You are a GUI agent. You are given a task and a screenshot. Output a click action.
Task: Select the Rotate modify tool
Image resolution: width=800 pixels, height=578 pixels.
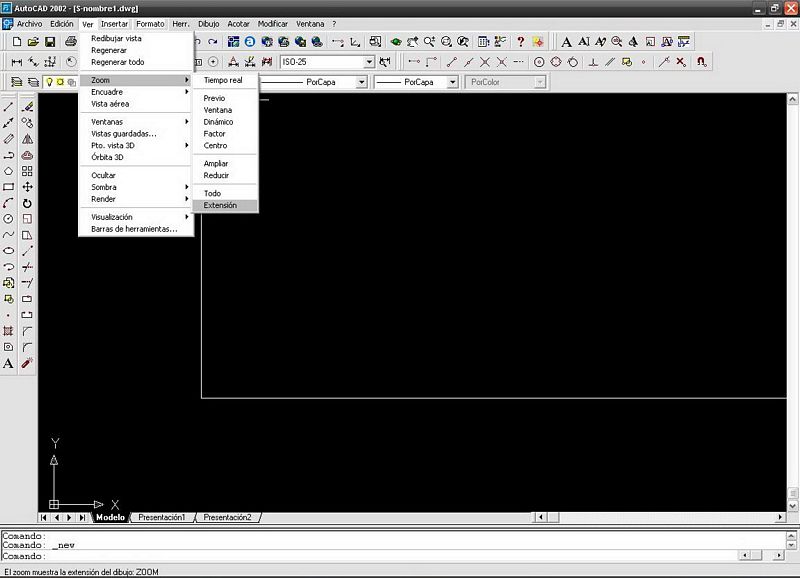pyautogui.click(x=28, y=203)
